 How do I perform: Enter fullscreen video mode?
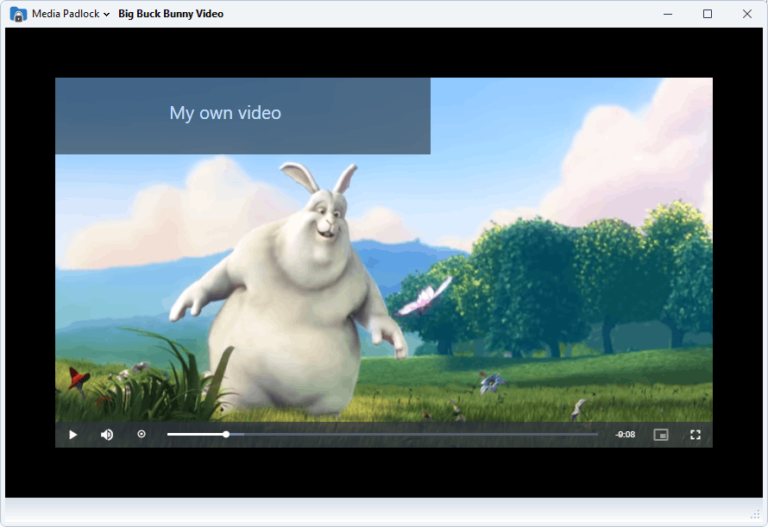(695, 434)
